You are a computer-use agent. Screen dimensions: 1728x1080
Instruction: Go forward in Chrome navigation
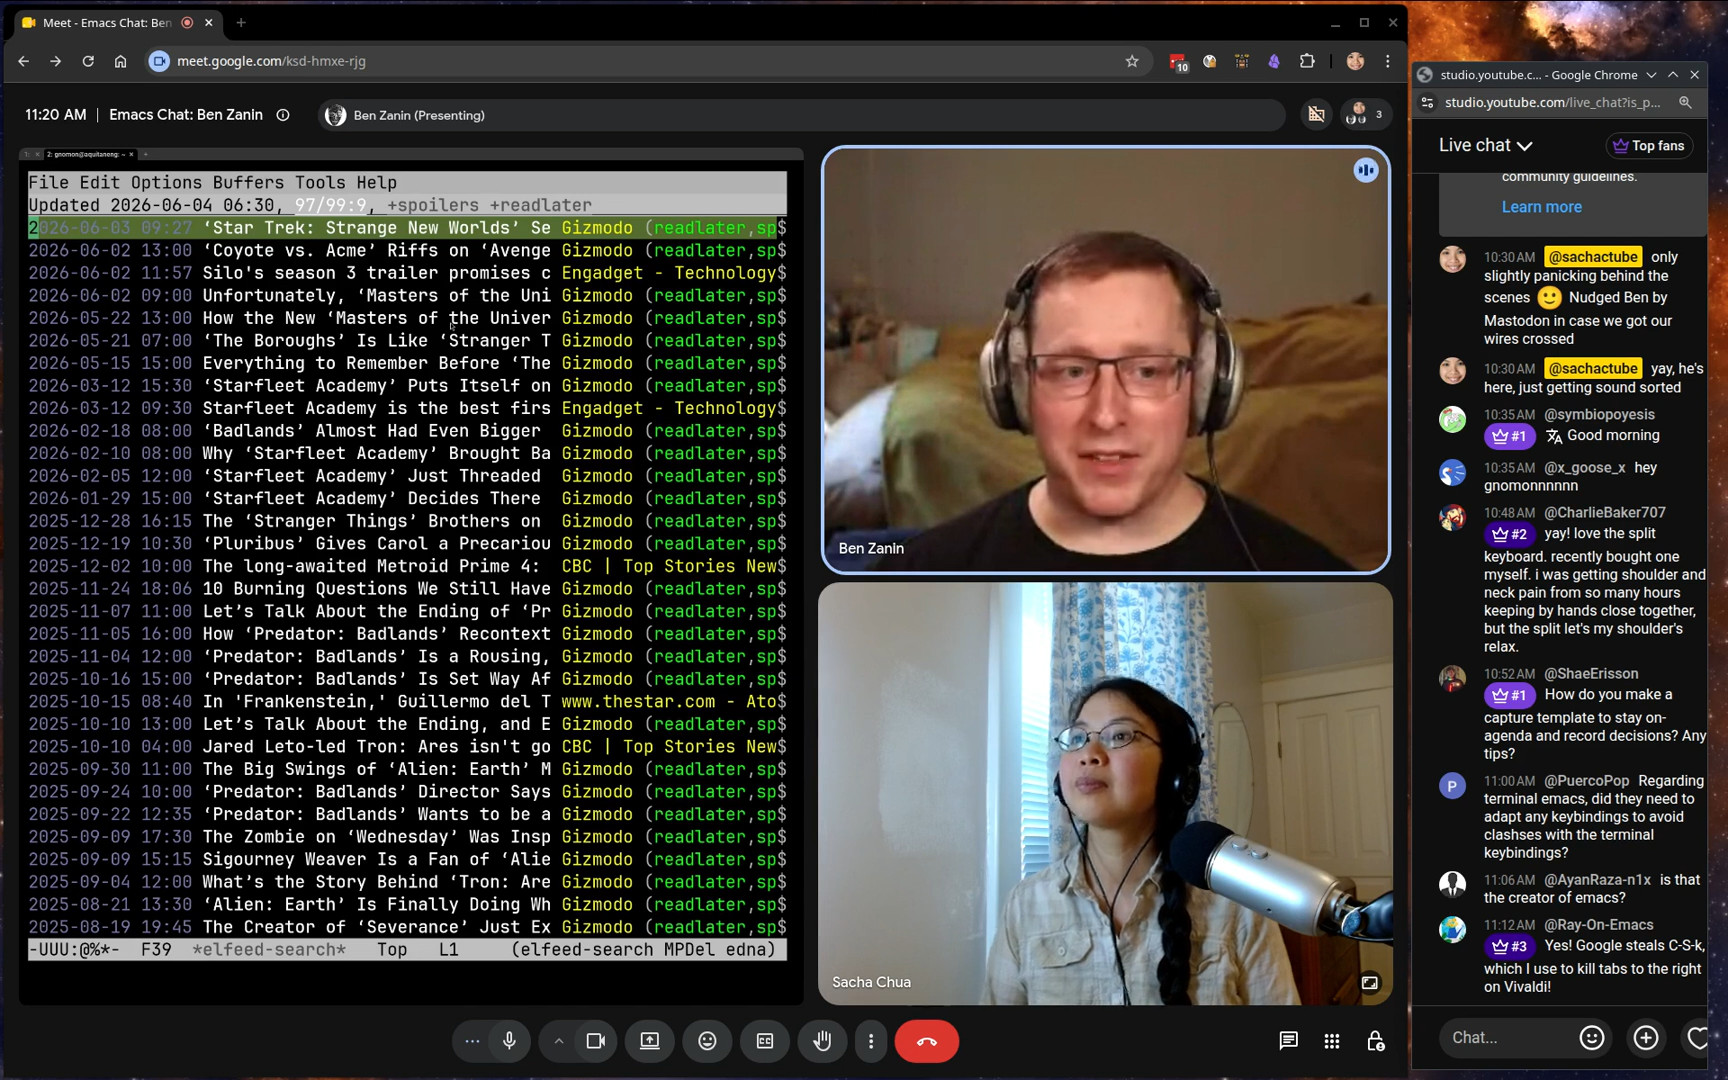pos(56,61)
